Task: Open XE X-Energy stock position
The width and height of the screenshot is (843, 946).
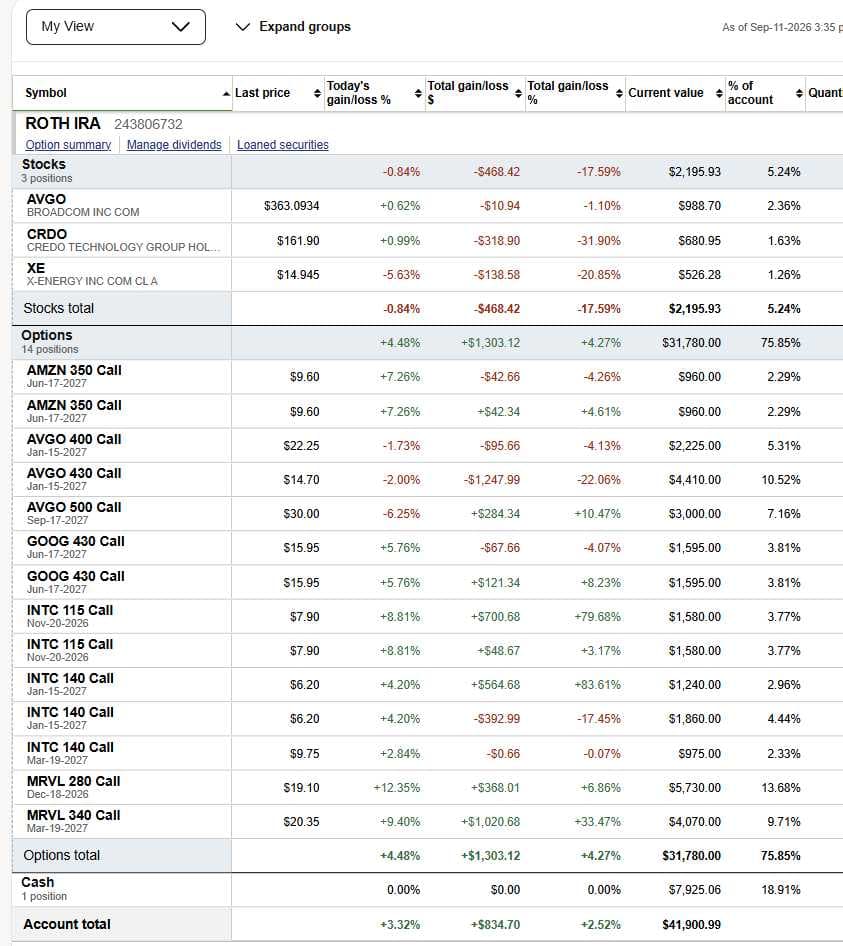Action: (36, 268)
